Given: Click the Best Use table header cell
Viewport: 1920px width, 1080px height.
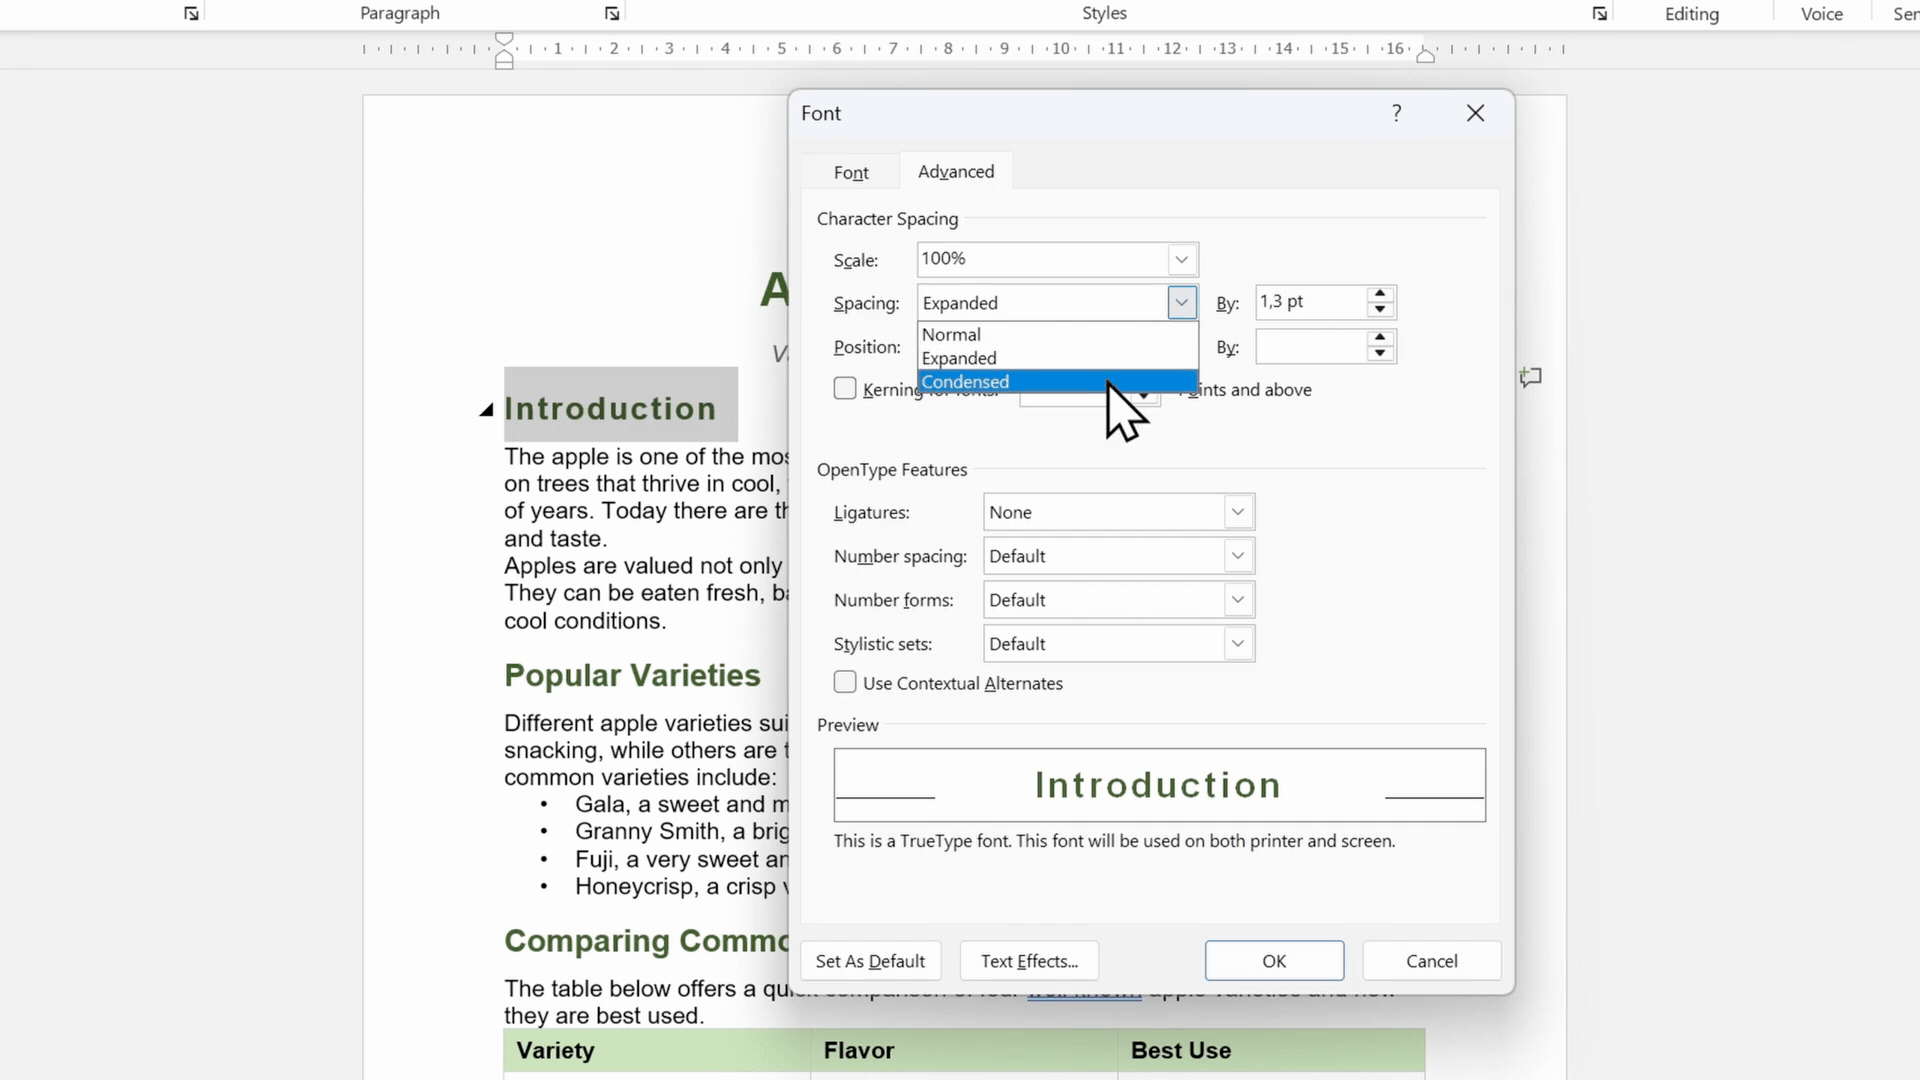Looking at the screenshot, I should coord(1271,1051).
